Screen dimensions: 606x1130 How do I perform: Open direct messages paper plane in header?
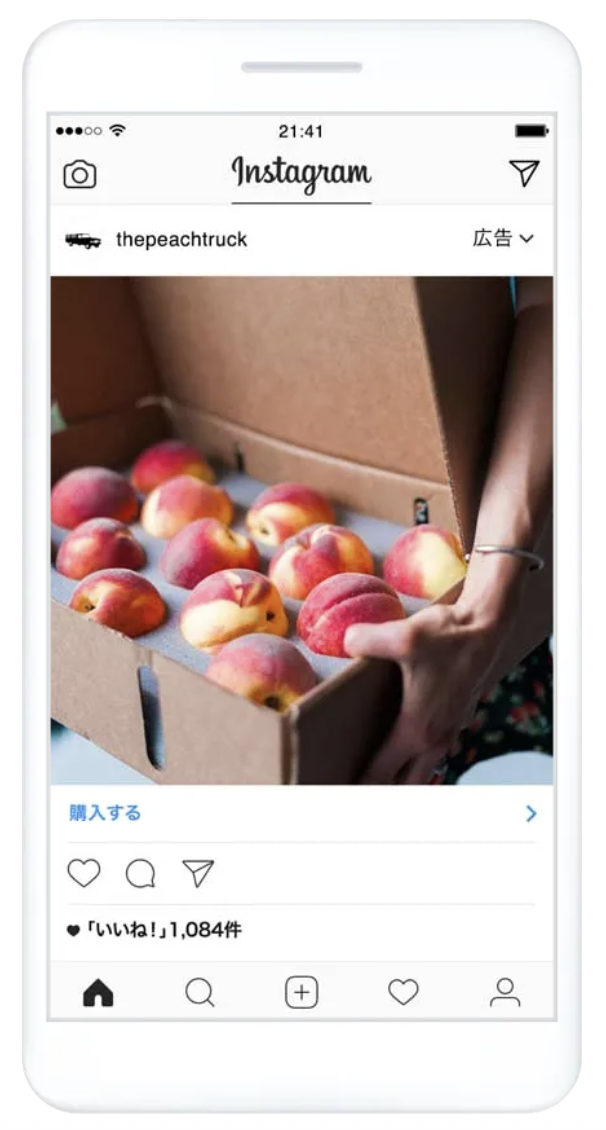524,173
